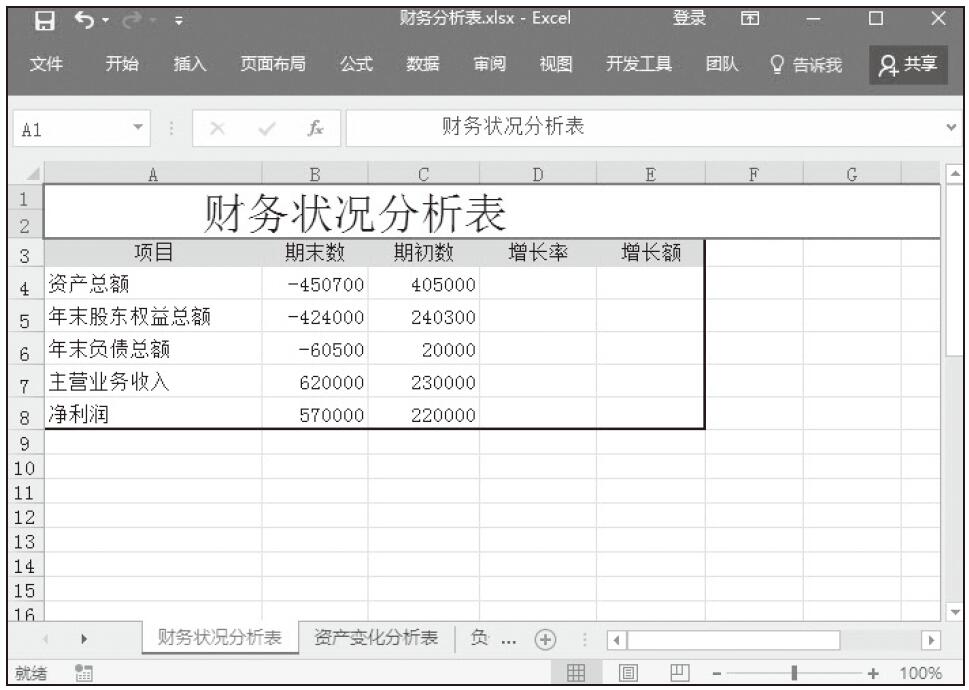Click the Share button with person icon
This screenshot has height=690, width=969.
[908, 66]
